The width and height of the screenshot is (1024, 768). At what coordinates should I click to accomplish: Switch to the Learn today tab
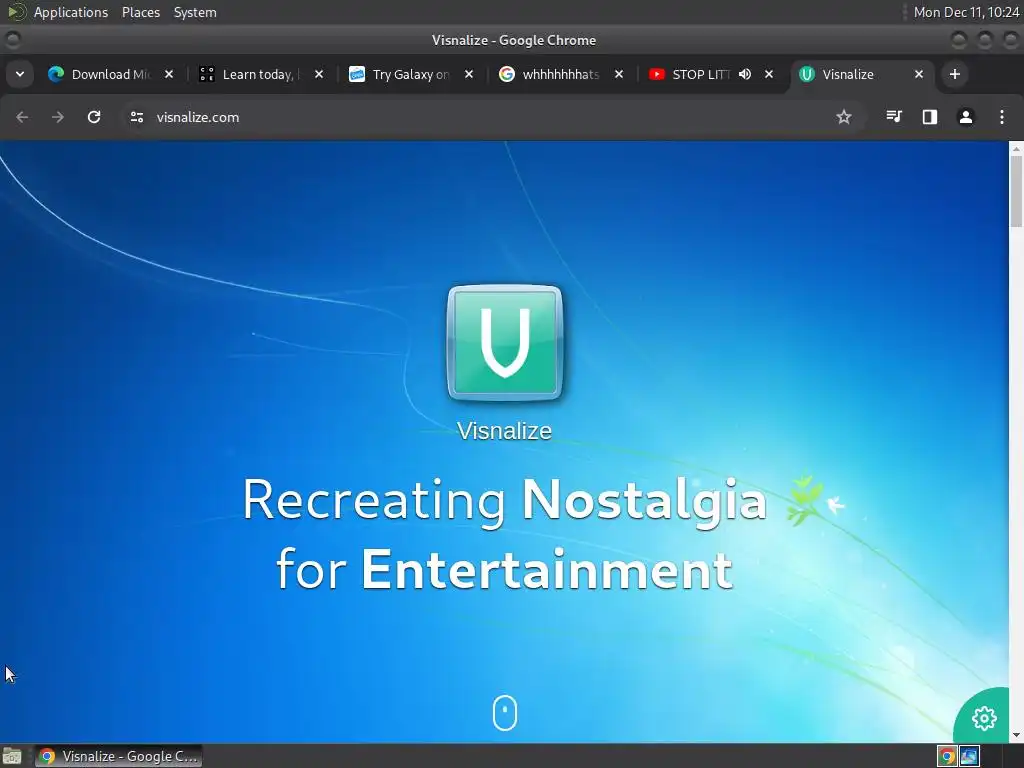tap(258, 74)
